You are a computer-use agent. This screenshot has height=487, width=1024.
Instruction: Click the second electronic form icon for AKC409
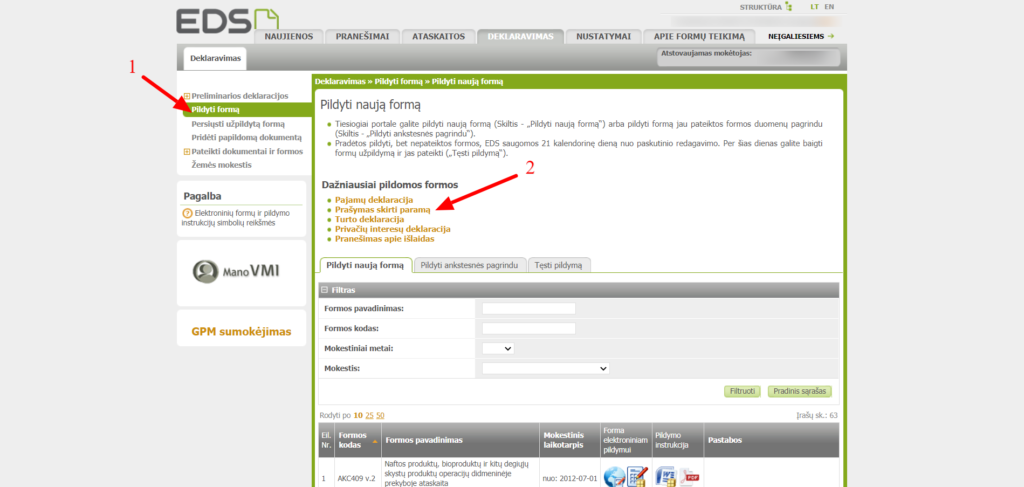pos(636,477)
